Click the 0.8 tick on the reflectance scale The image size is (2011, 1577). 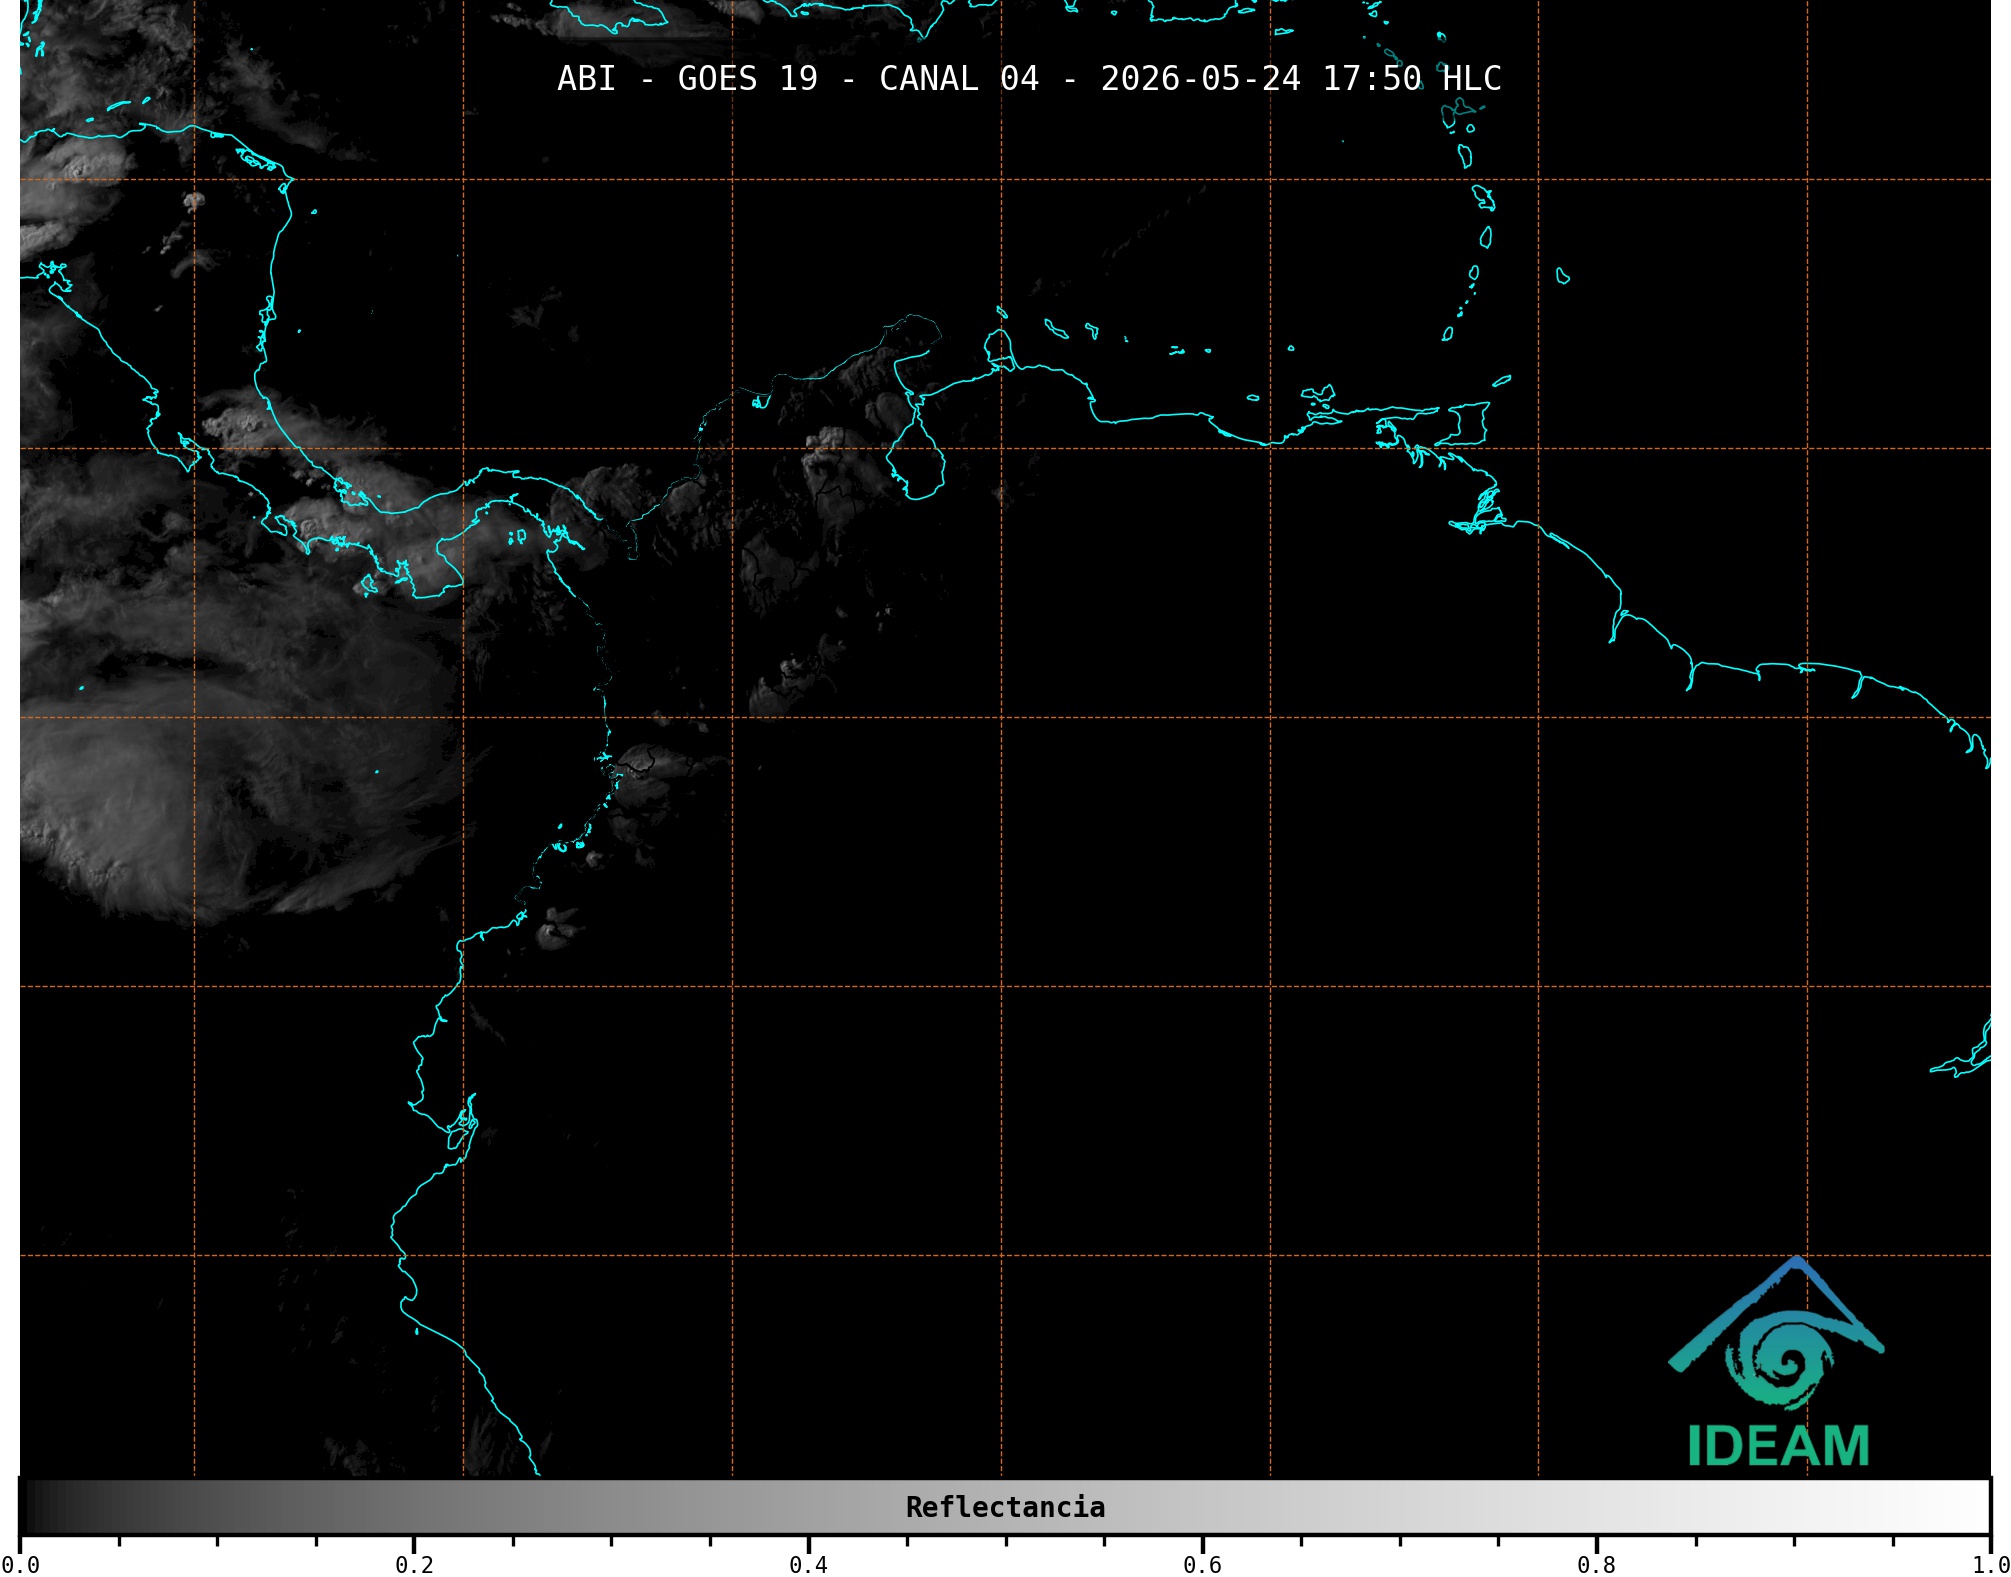(1596, 1564)
